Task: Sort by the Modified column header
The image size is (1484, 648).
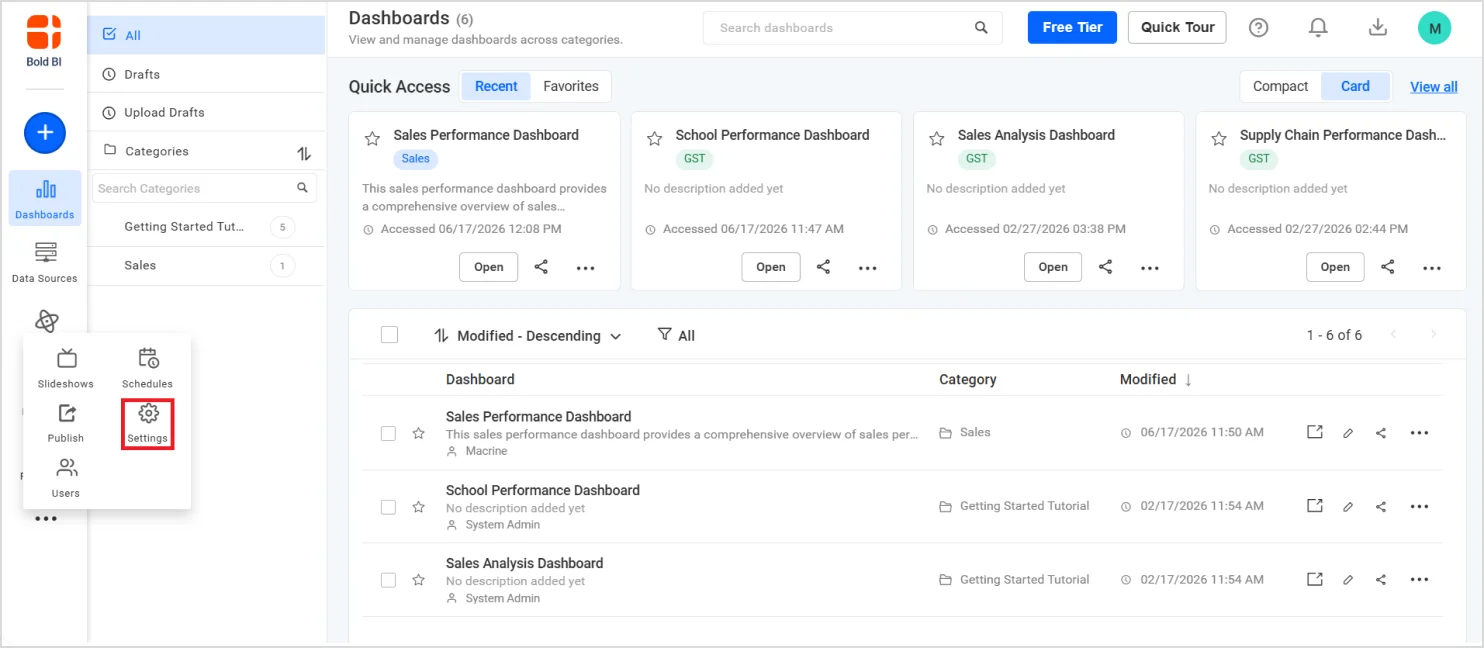Action: 1156,379
